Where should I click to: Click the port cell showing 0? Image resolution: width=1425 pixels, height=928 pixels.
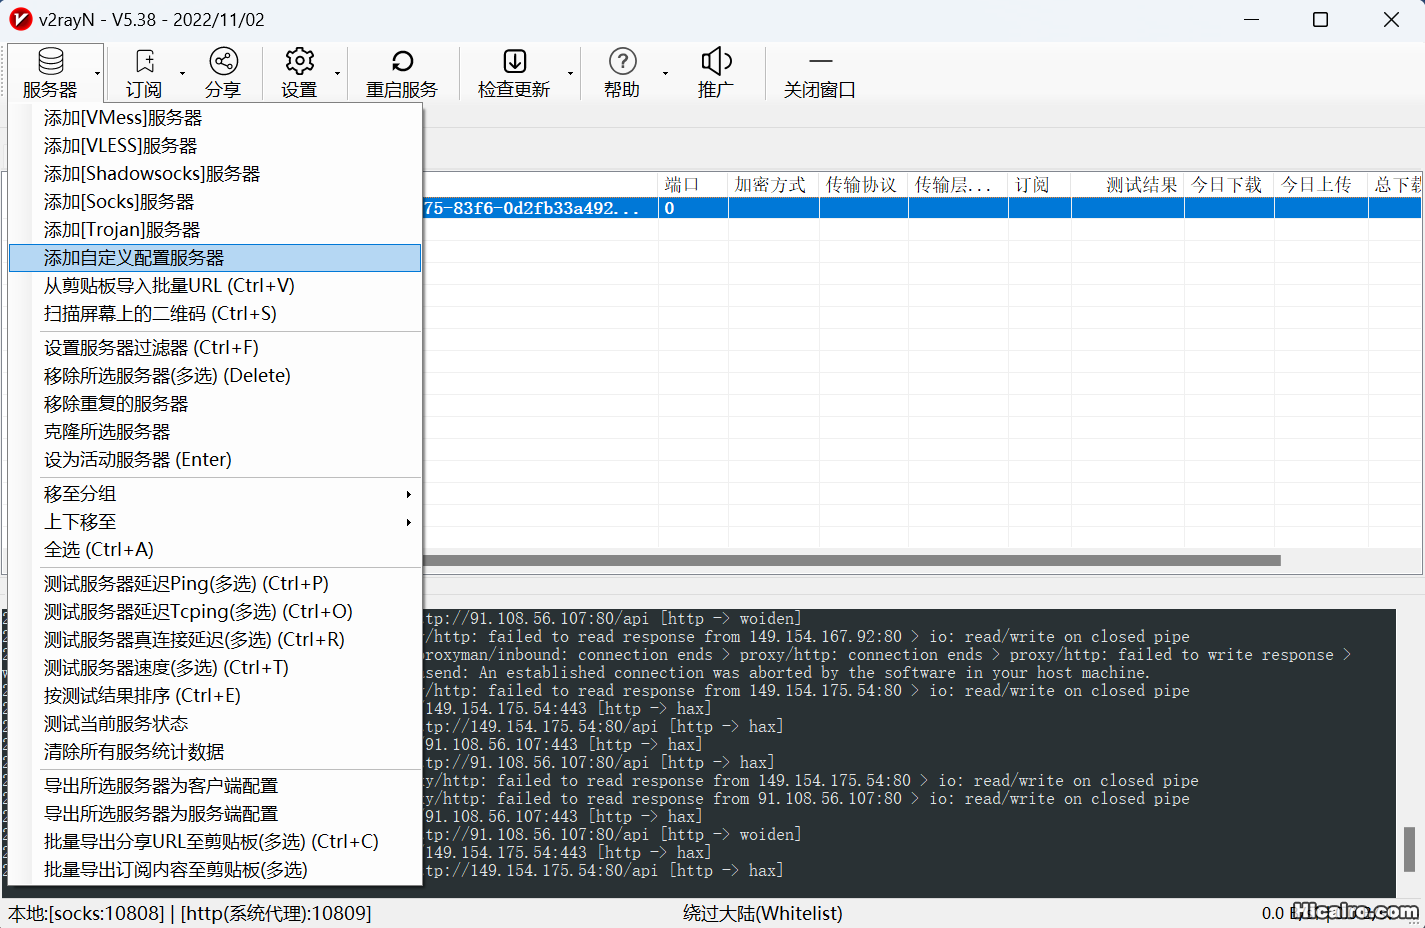pyautogui.click(x=693, y=208)
